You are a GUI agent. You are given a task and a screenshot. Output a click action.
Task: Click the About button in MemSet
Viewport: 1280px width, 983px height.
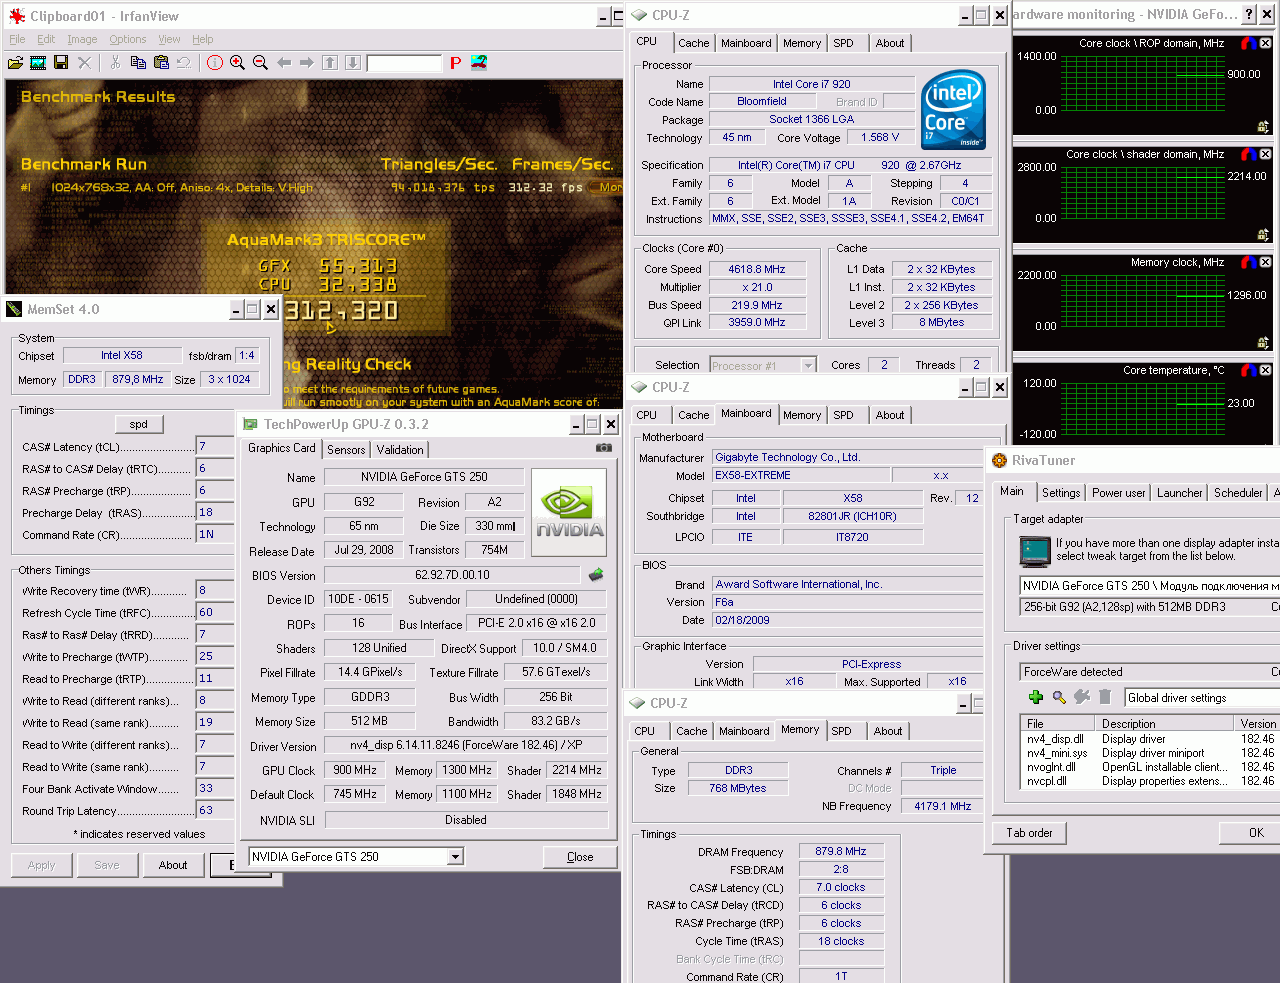click(x=173, y=865)
